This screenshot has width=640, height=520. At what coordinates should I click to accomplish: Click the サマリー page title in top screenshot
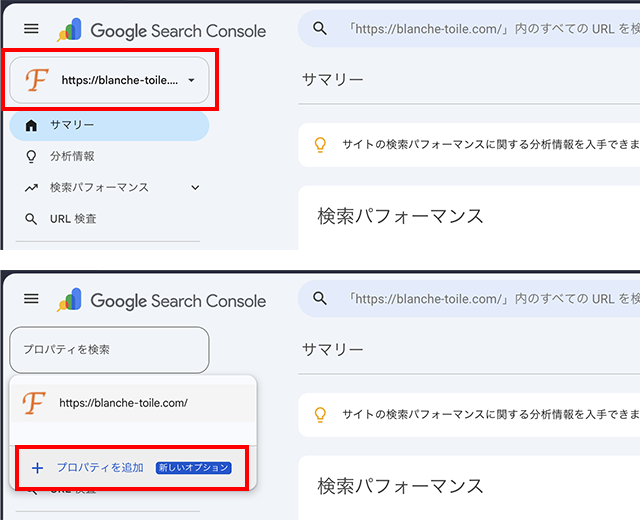333,80
